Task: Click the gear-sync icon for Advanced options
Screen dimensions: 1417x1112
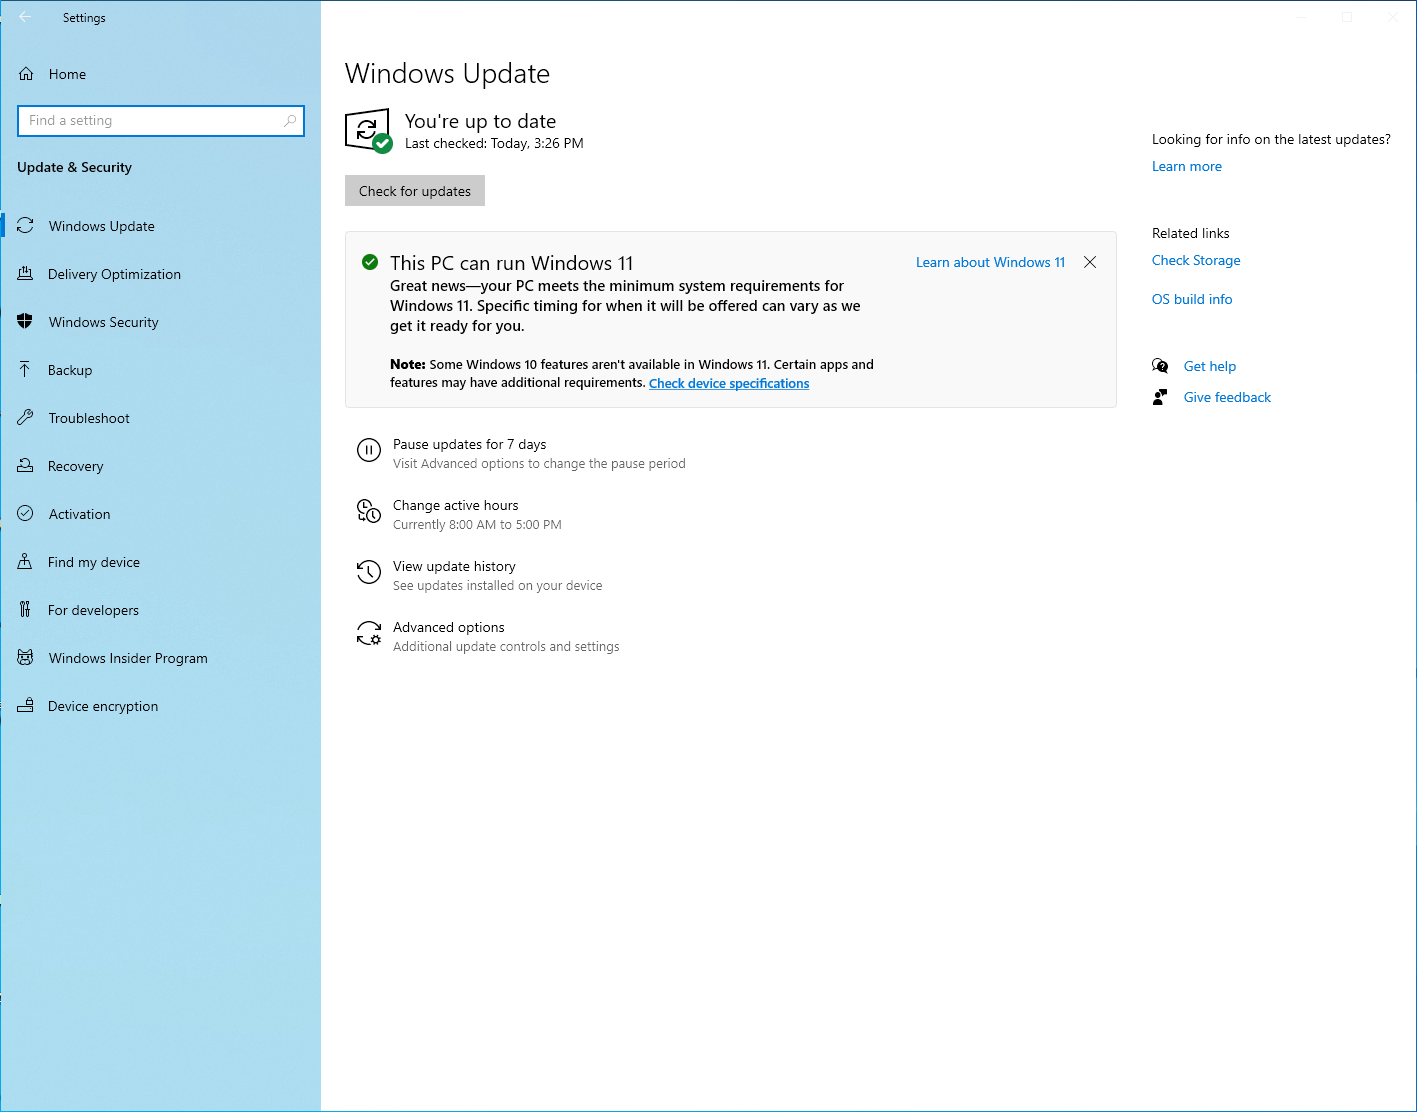Action: (369, 633)
